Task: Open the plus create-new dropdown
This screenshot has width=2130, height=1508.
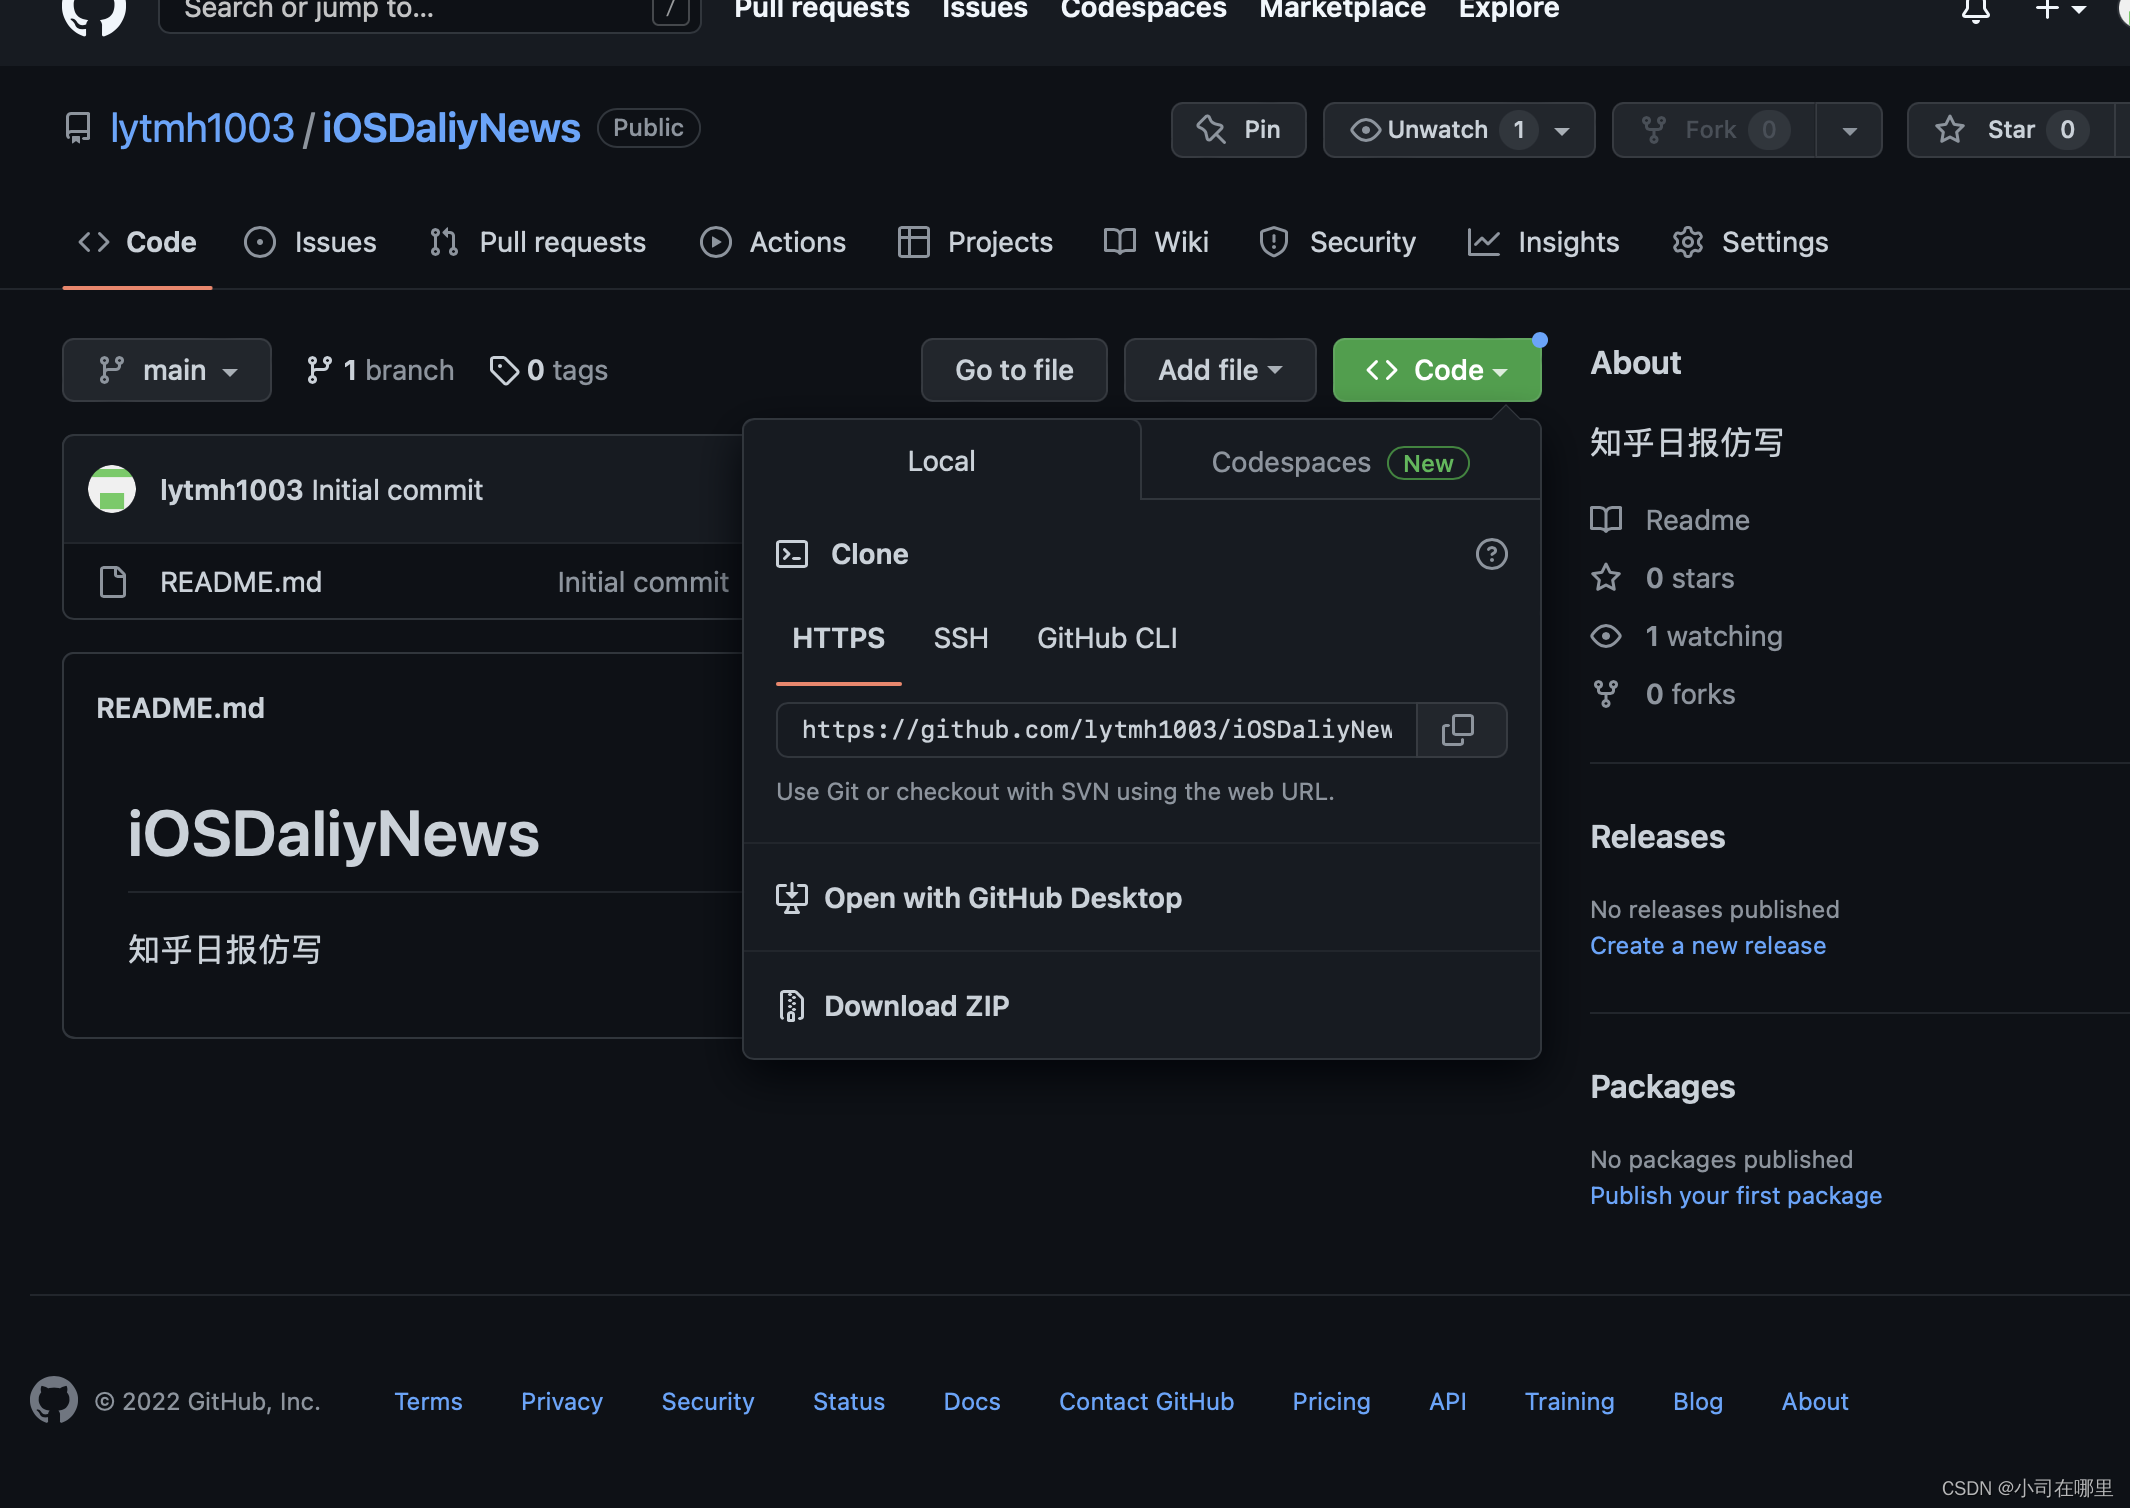Action: pos(2060,10)
